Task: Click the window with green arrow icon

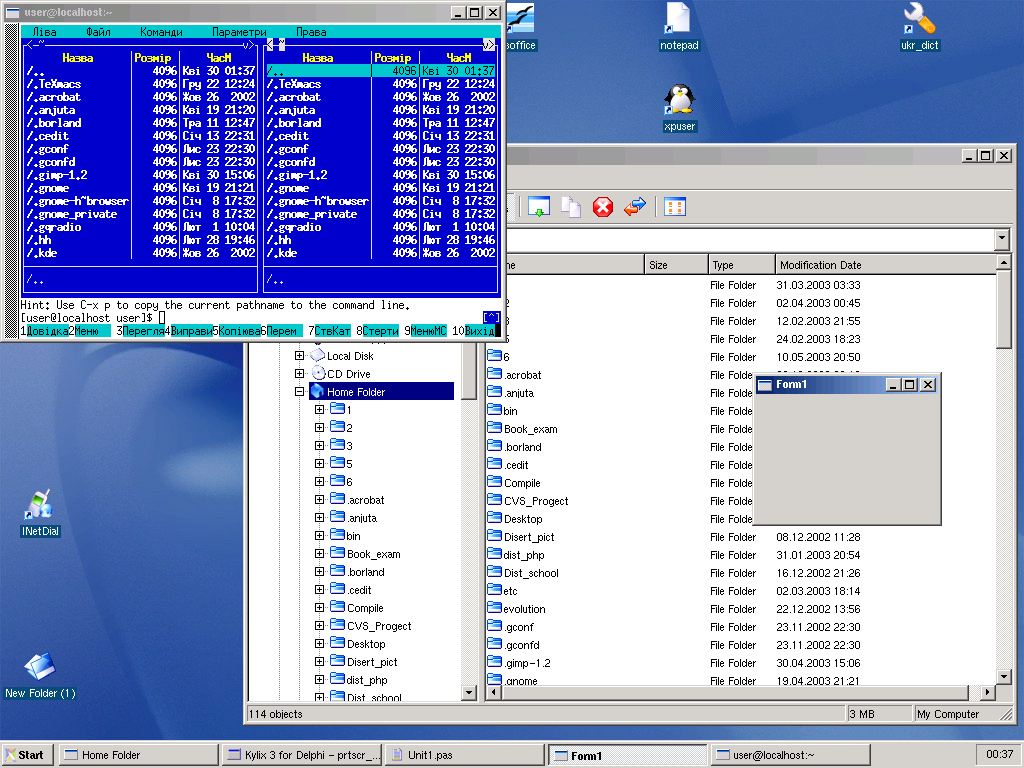Action: [x=539, y=207]
